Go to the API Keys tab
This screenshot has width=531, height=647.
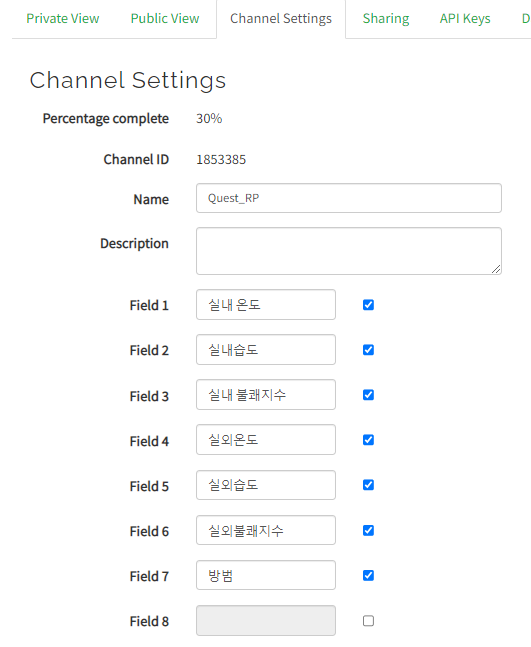click(x=465, y=19)
